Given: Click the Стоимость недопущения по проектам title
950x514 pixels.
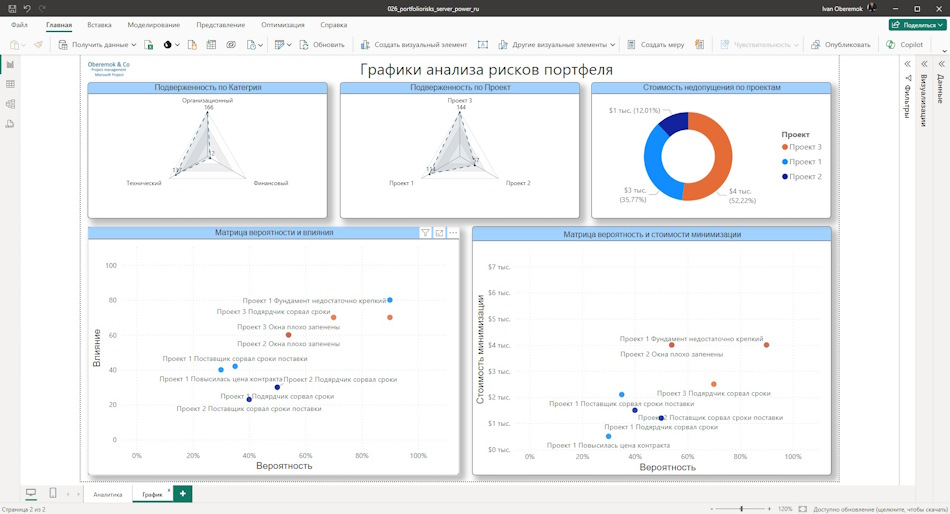Looking at the screenshot, I should pyautogui.click(x=711, y=88).
